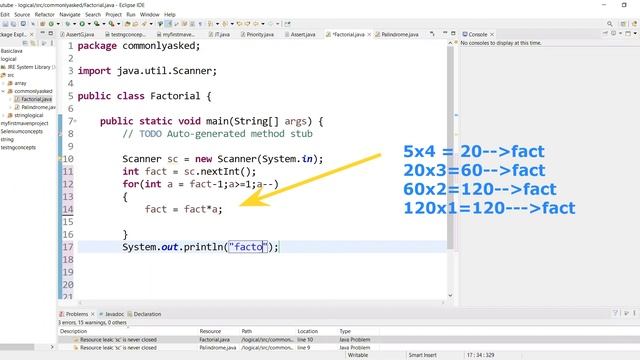The width and height of the screenshot is (640, 360).
Task: Open the Console view dropdown arrow
Action: coord(636,33)
